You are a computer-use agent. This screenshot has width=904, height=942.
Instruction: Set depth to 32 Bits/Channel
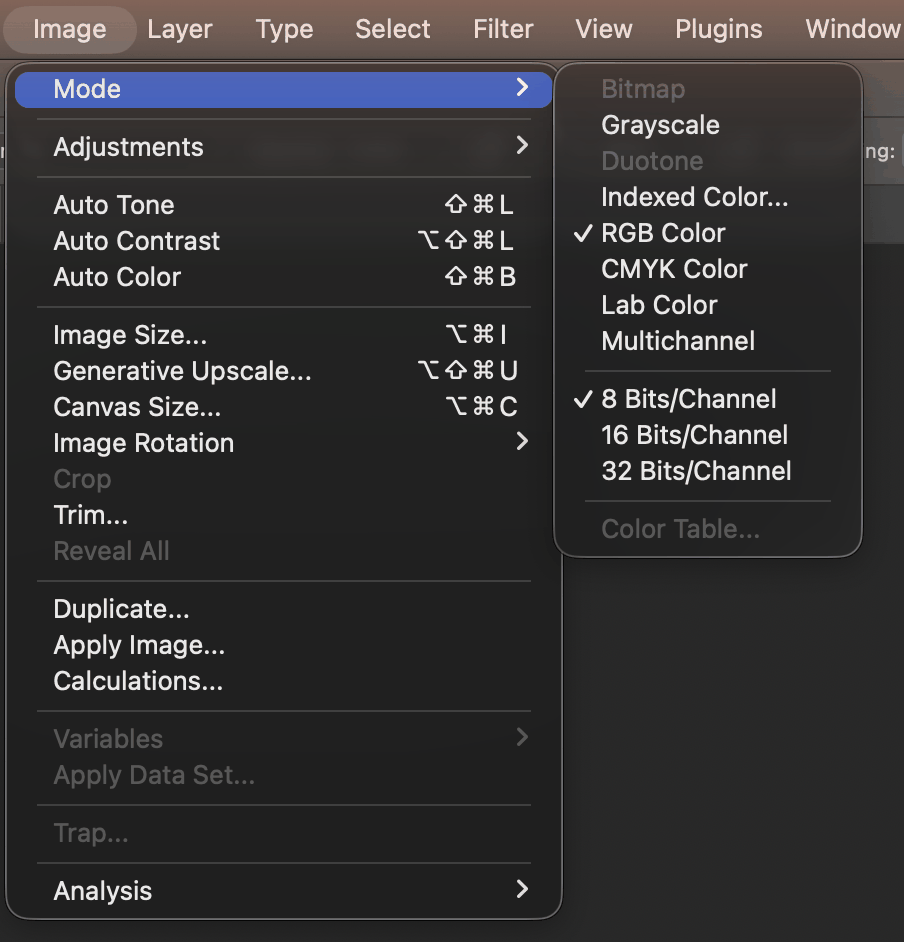coord(708,471)
